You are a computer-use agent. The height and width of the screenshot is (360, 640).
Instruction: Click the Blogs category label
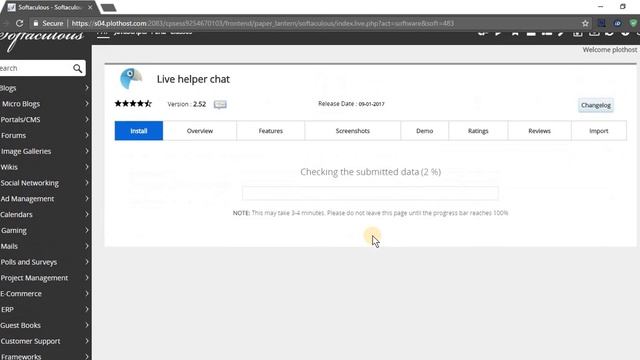tap(8, 88)
